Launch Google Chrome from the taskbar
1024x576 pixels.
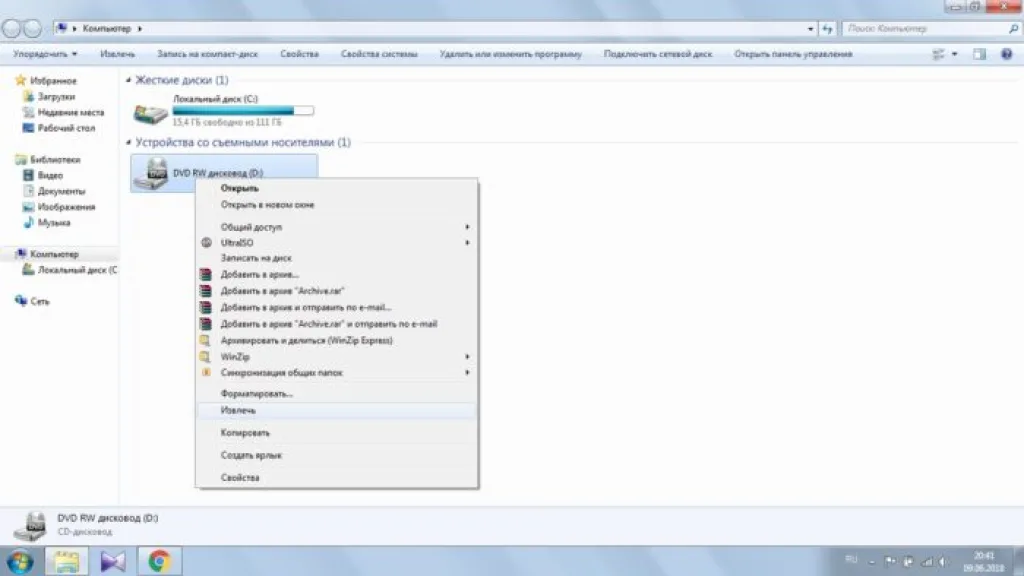point(159,562)
